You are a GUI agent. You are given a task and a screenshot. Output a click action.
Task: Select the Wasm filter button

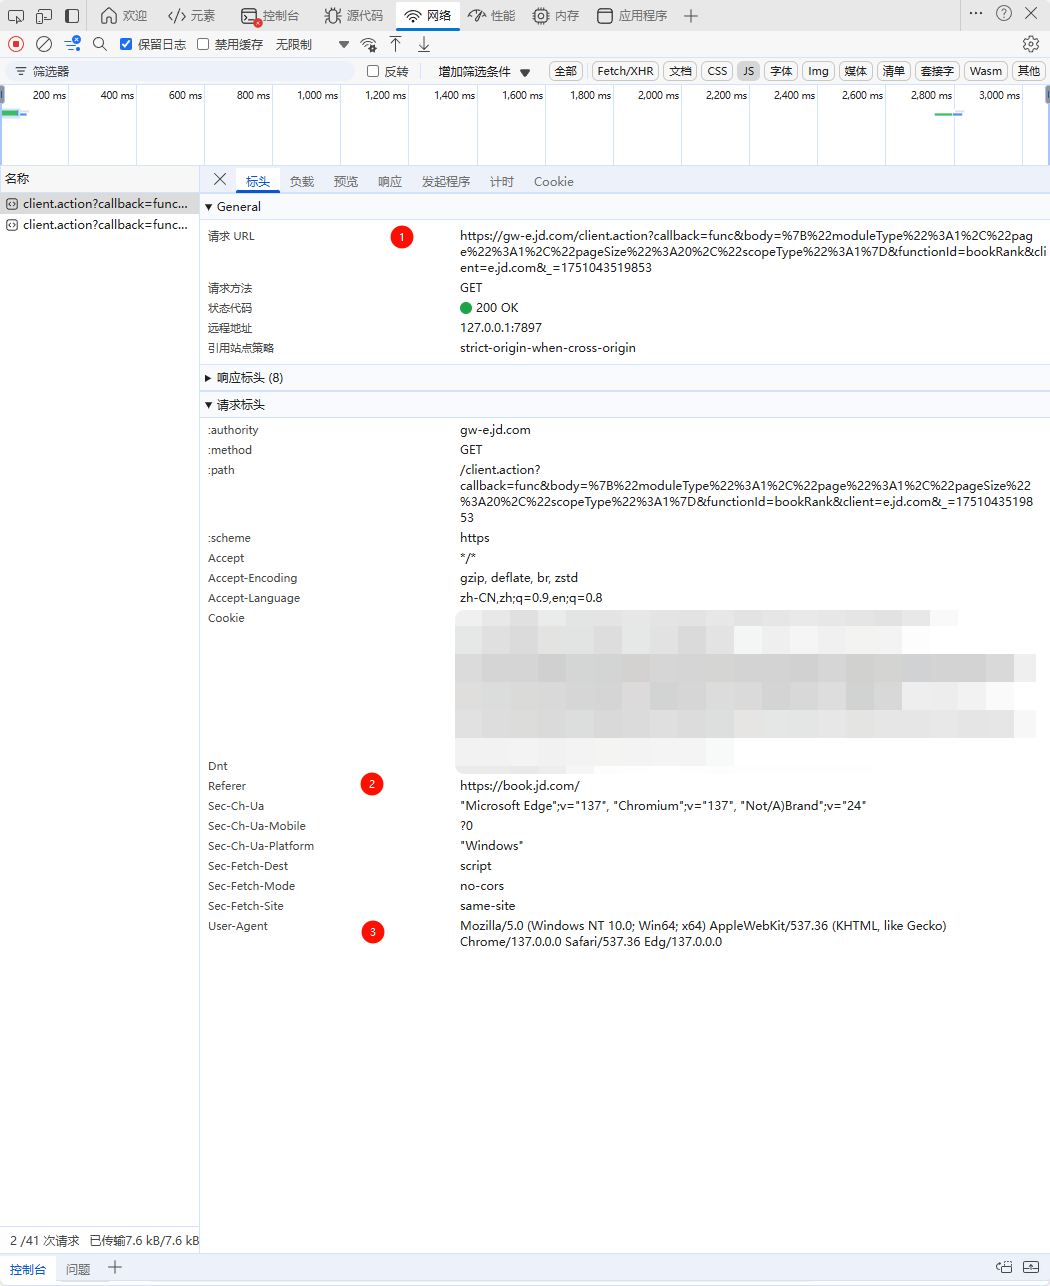click(985, 71)
